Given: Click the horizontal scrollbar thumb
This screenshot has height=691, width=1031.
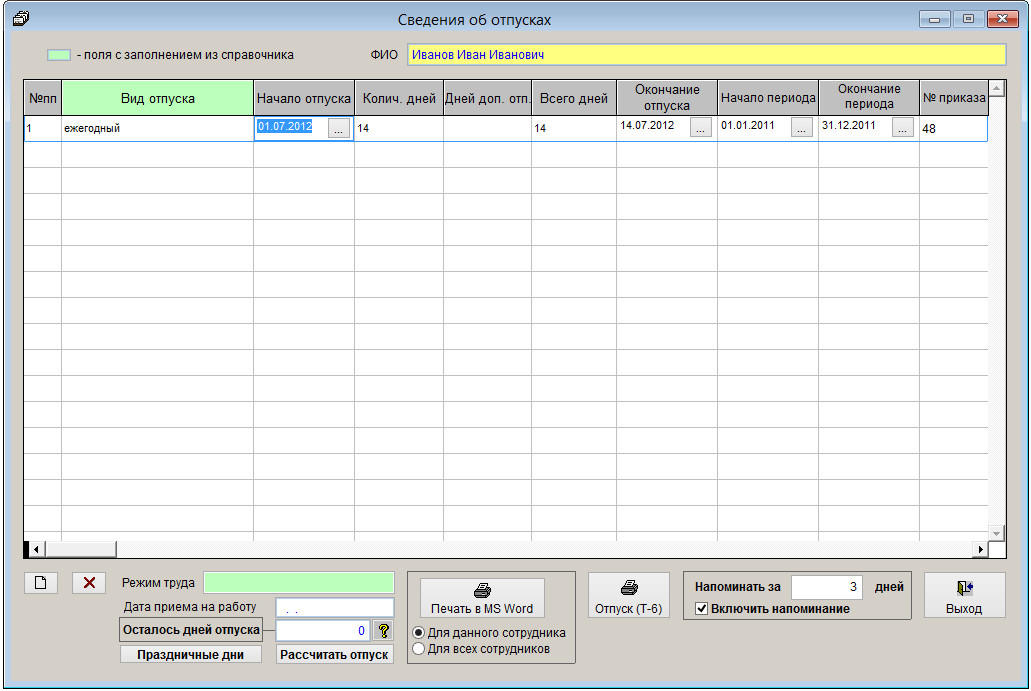Looking at the screenshot, I should click(x=80, y=549).
